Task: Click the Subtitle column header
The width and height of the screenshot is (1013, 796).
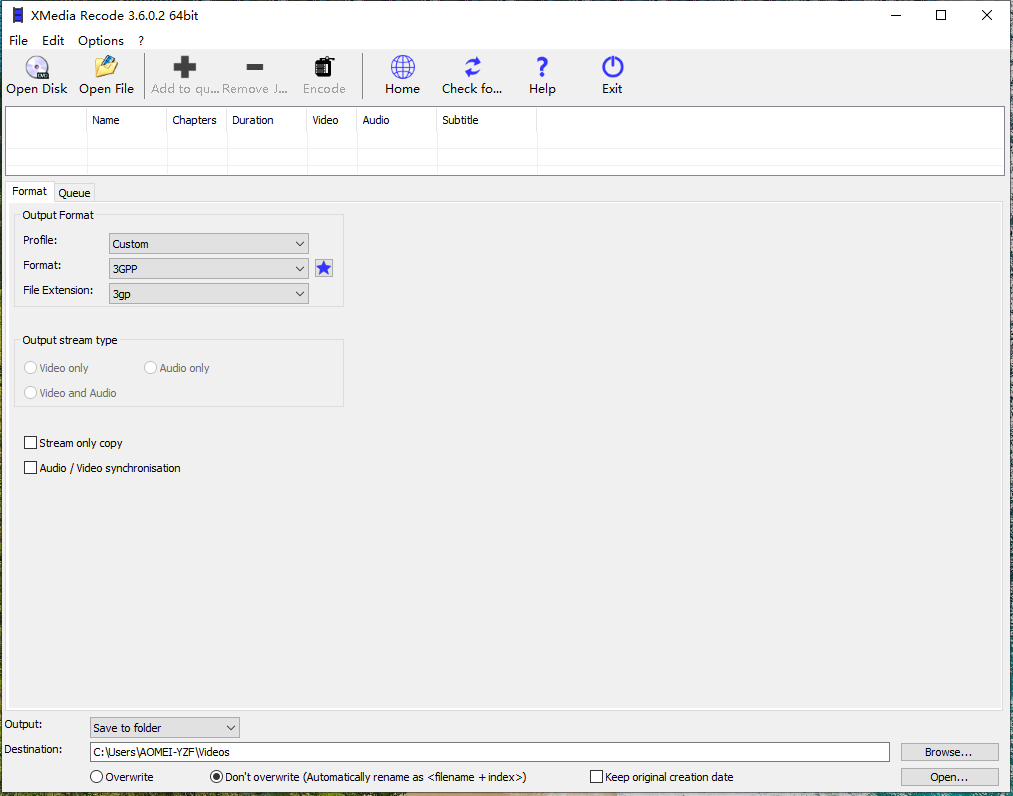Action: click(486, 120)
